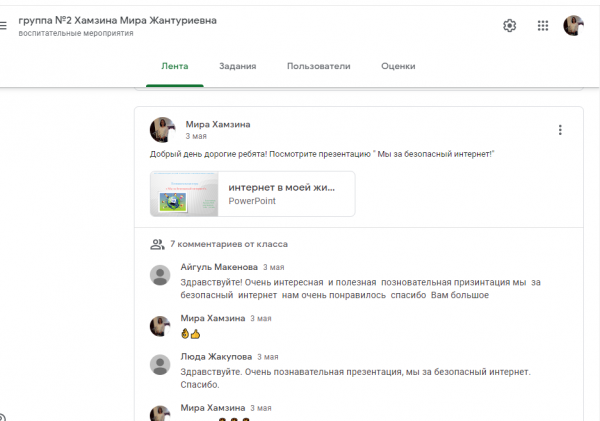
Task: Open the main hamburger menu
Action: click(4, 27)
